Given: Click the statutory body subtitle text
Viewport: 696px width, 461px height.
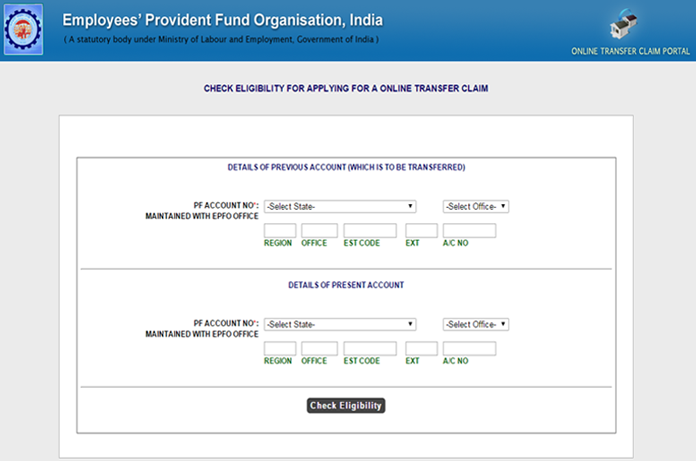Looking at the screenshot, I should click(x=221, y=39).
